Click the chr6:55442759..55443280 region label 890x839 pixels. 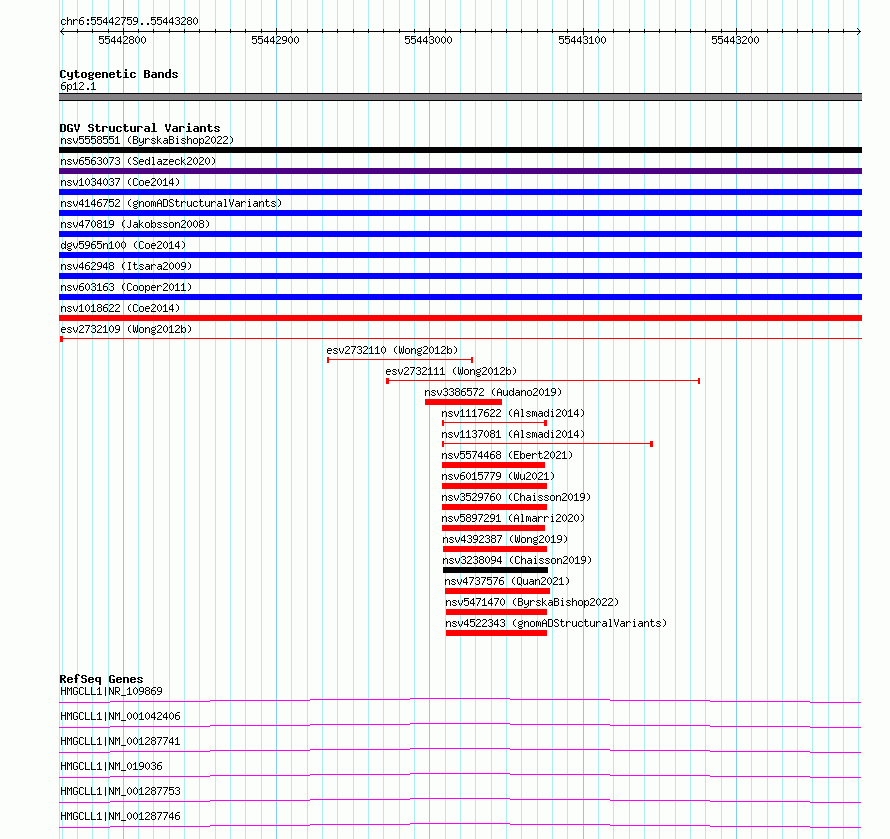pyautogui.click(x=129, y=22)
